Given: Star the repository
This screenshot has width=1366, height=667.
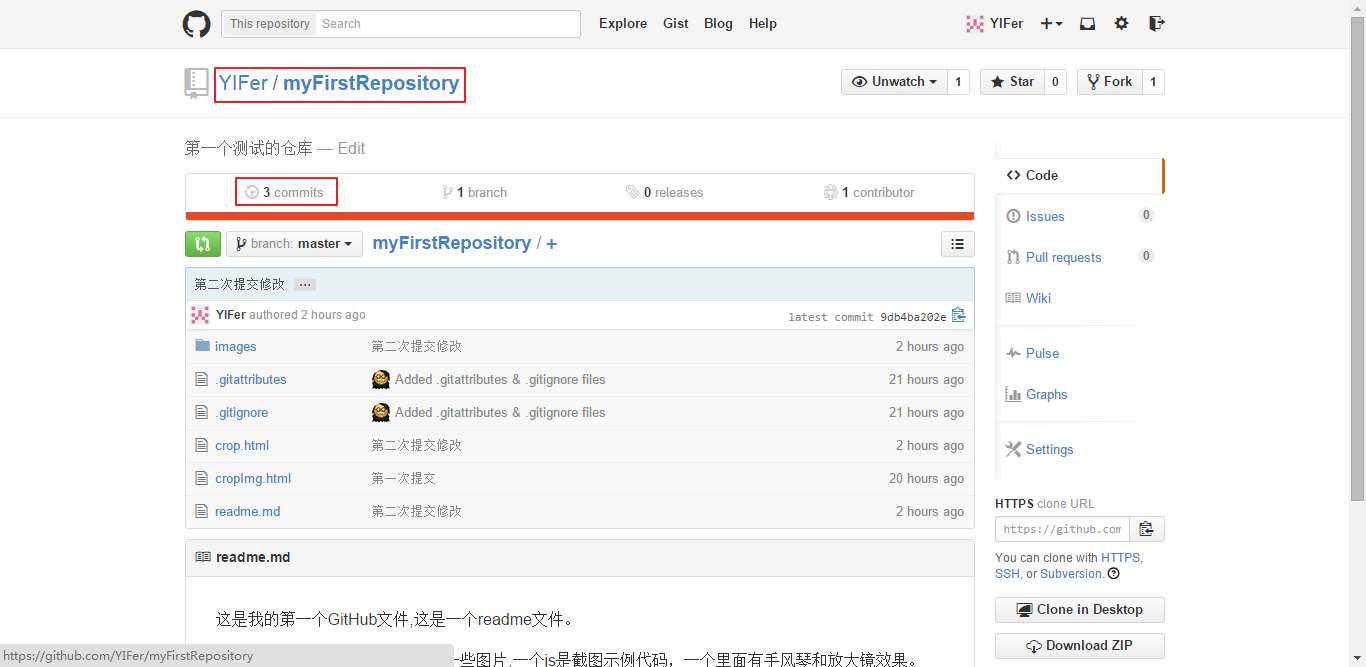Looking at the screenshot, I should click(x=1012, y=82).
